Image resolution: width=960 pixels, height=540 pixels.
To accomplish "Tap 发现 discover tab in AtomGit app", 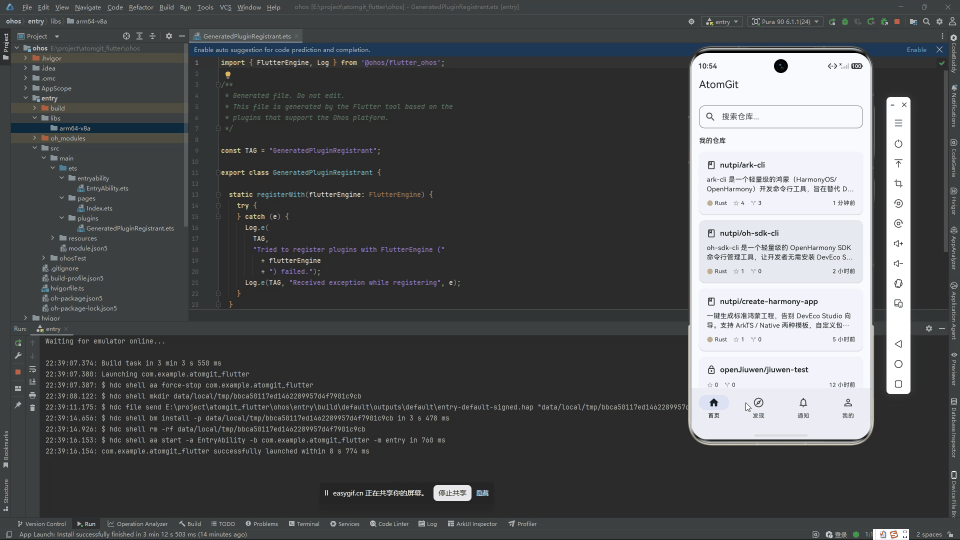I will 759,407.
